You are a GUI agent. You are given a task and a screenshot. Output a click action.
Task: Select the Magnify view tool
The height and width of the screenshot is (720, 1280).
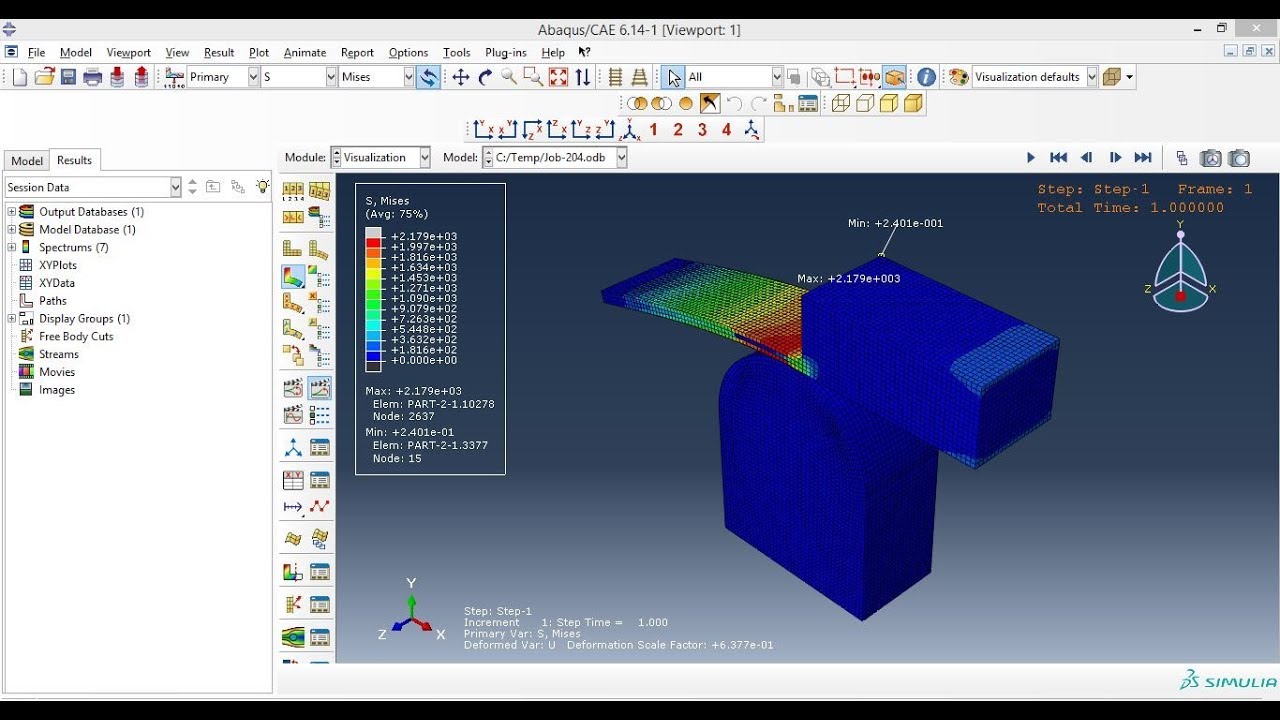509,77
